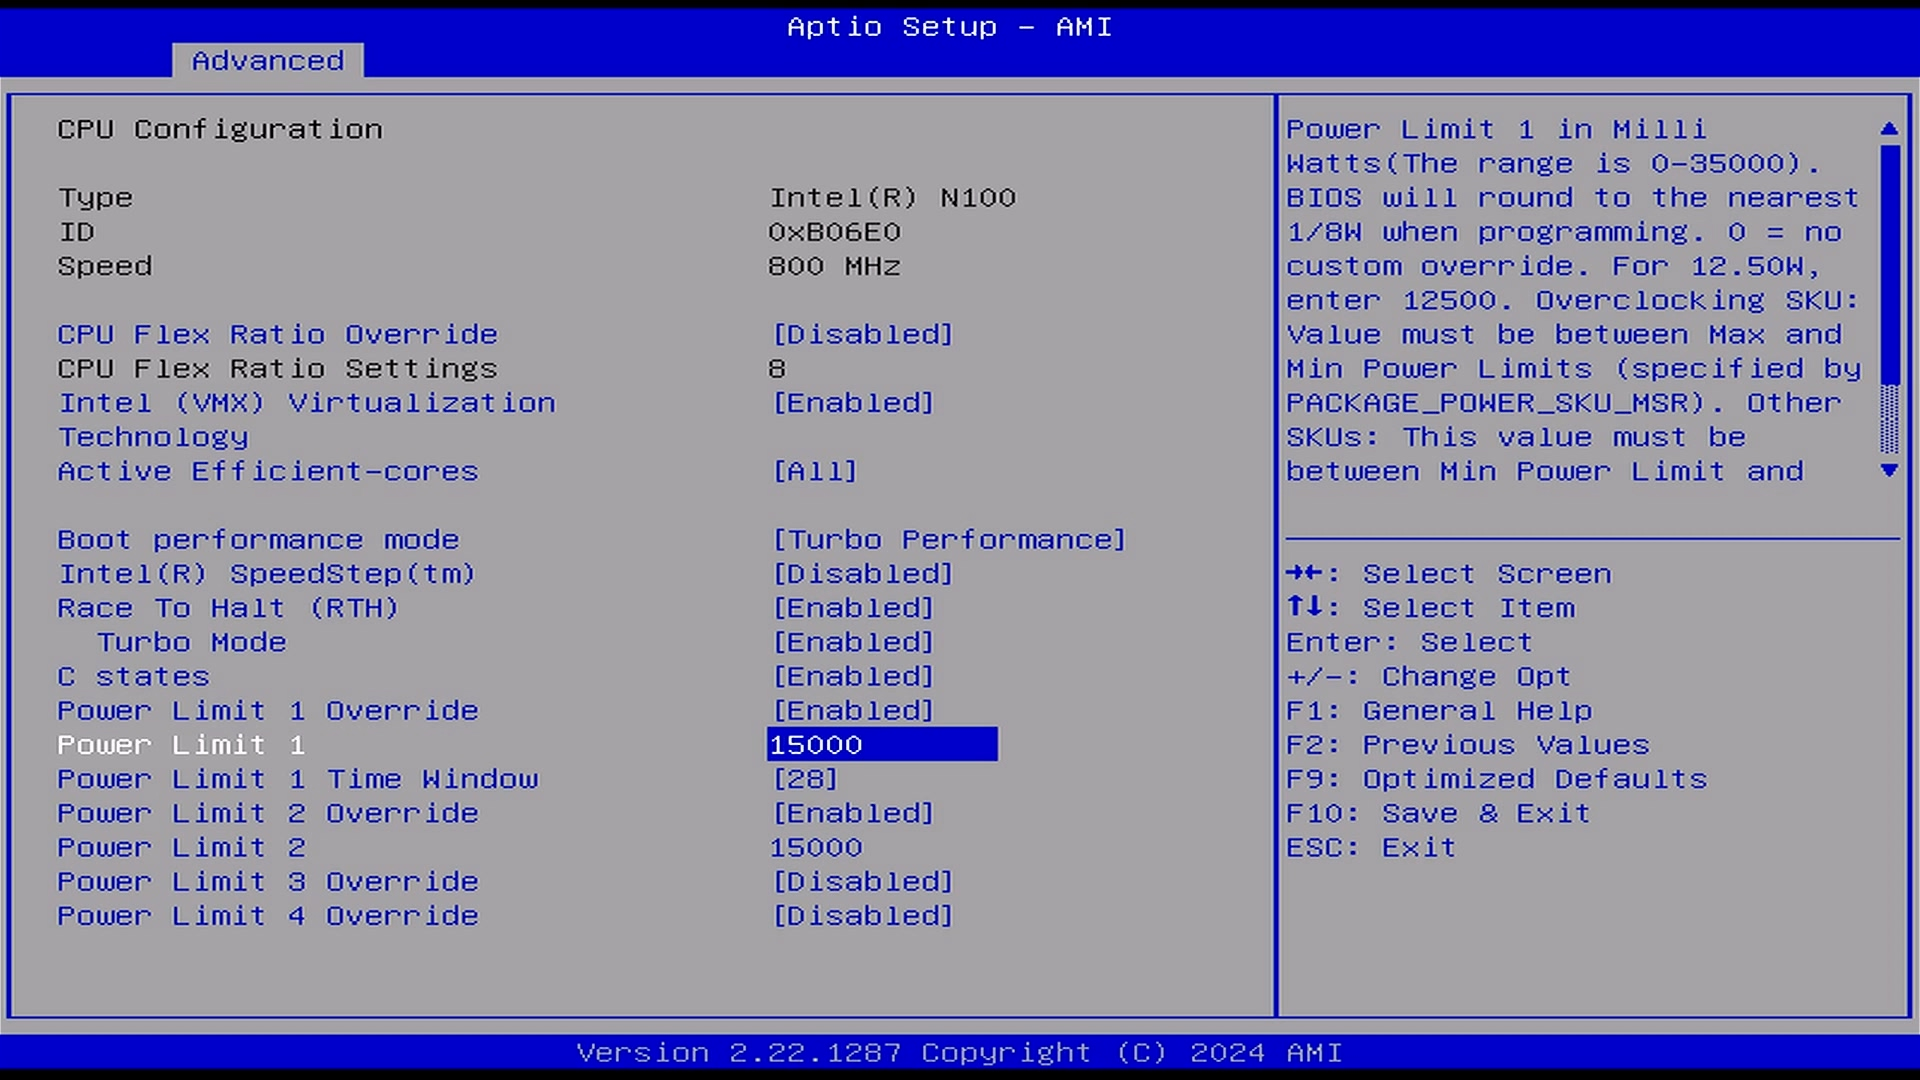Open Power Limit 1 Time Window dropdown
The height and width of the screenshot is (1080, 1920).
click(x=805, y=779)
